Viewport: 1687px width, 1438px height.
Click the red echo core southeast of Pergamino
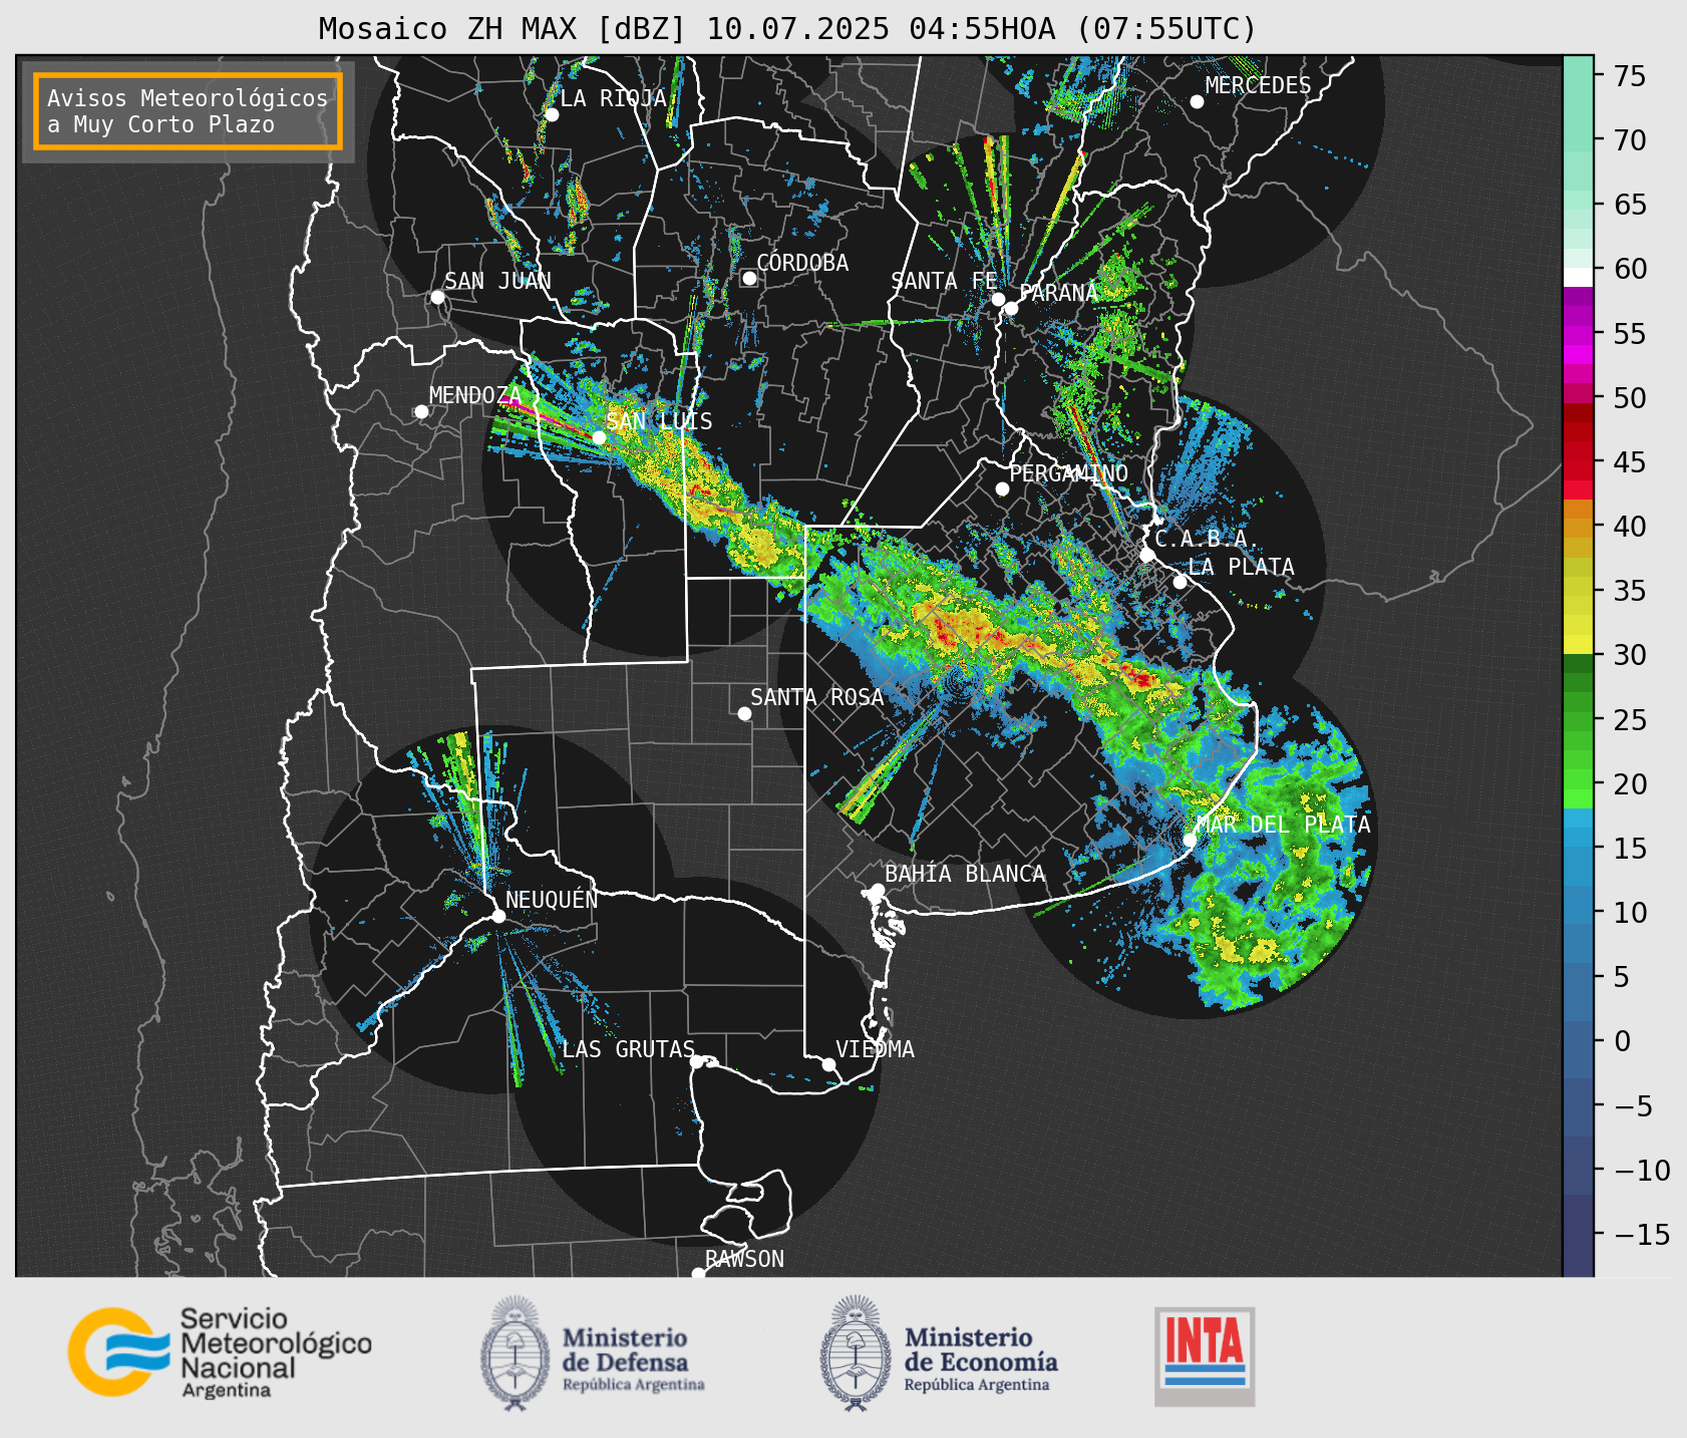(x=1141, y=679)
